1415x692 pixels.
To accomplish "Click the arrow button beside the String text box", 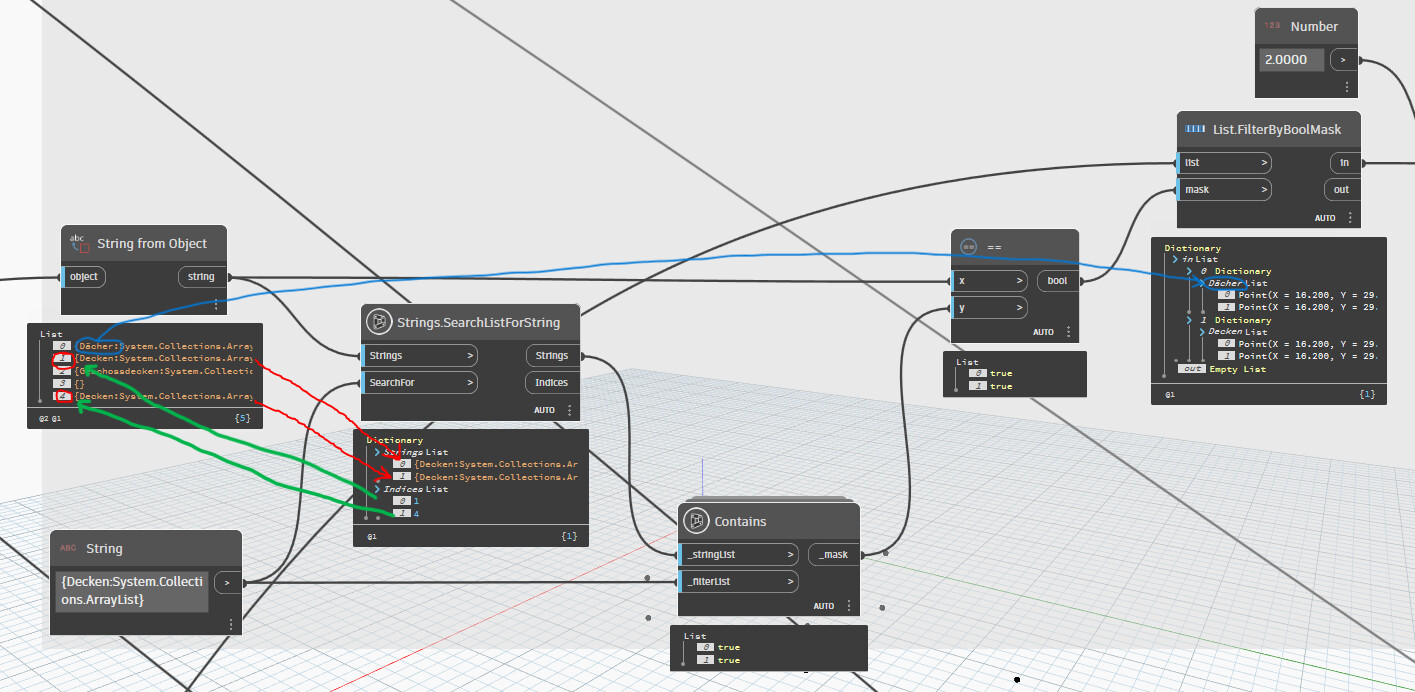I will [227, 582].
